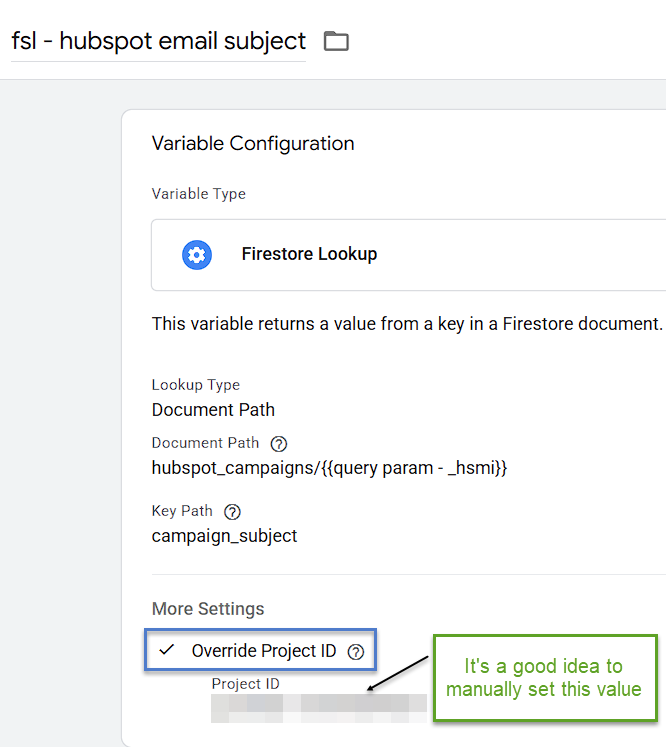Select the Firestore Lookup variable type box

[x=408, y=255]
